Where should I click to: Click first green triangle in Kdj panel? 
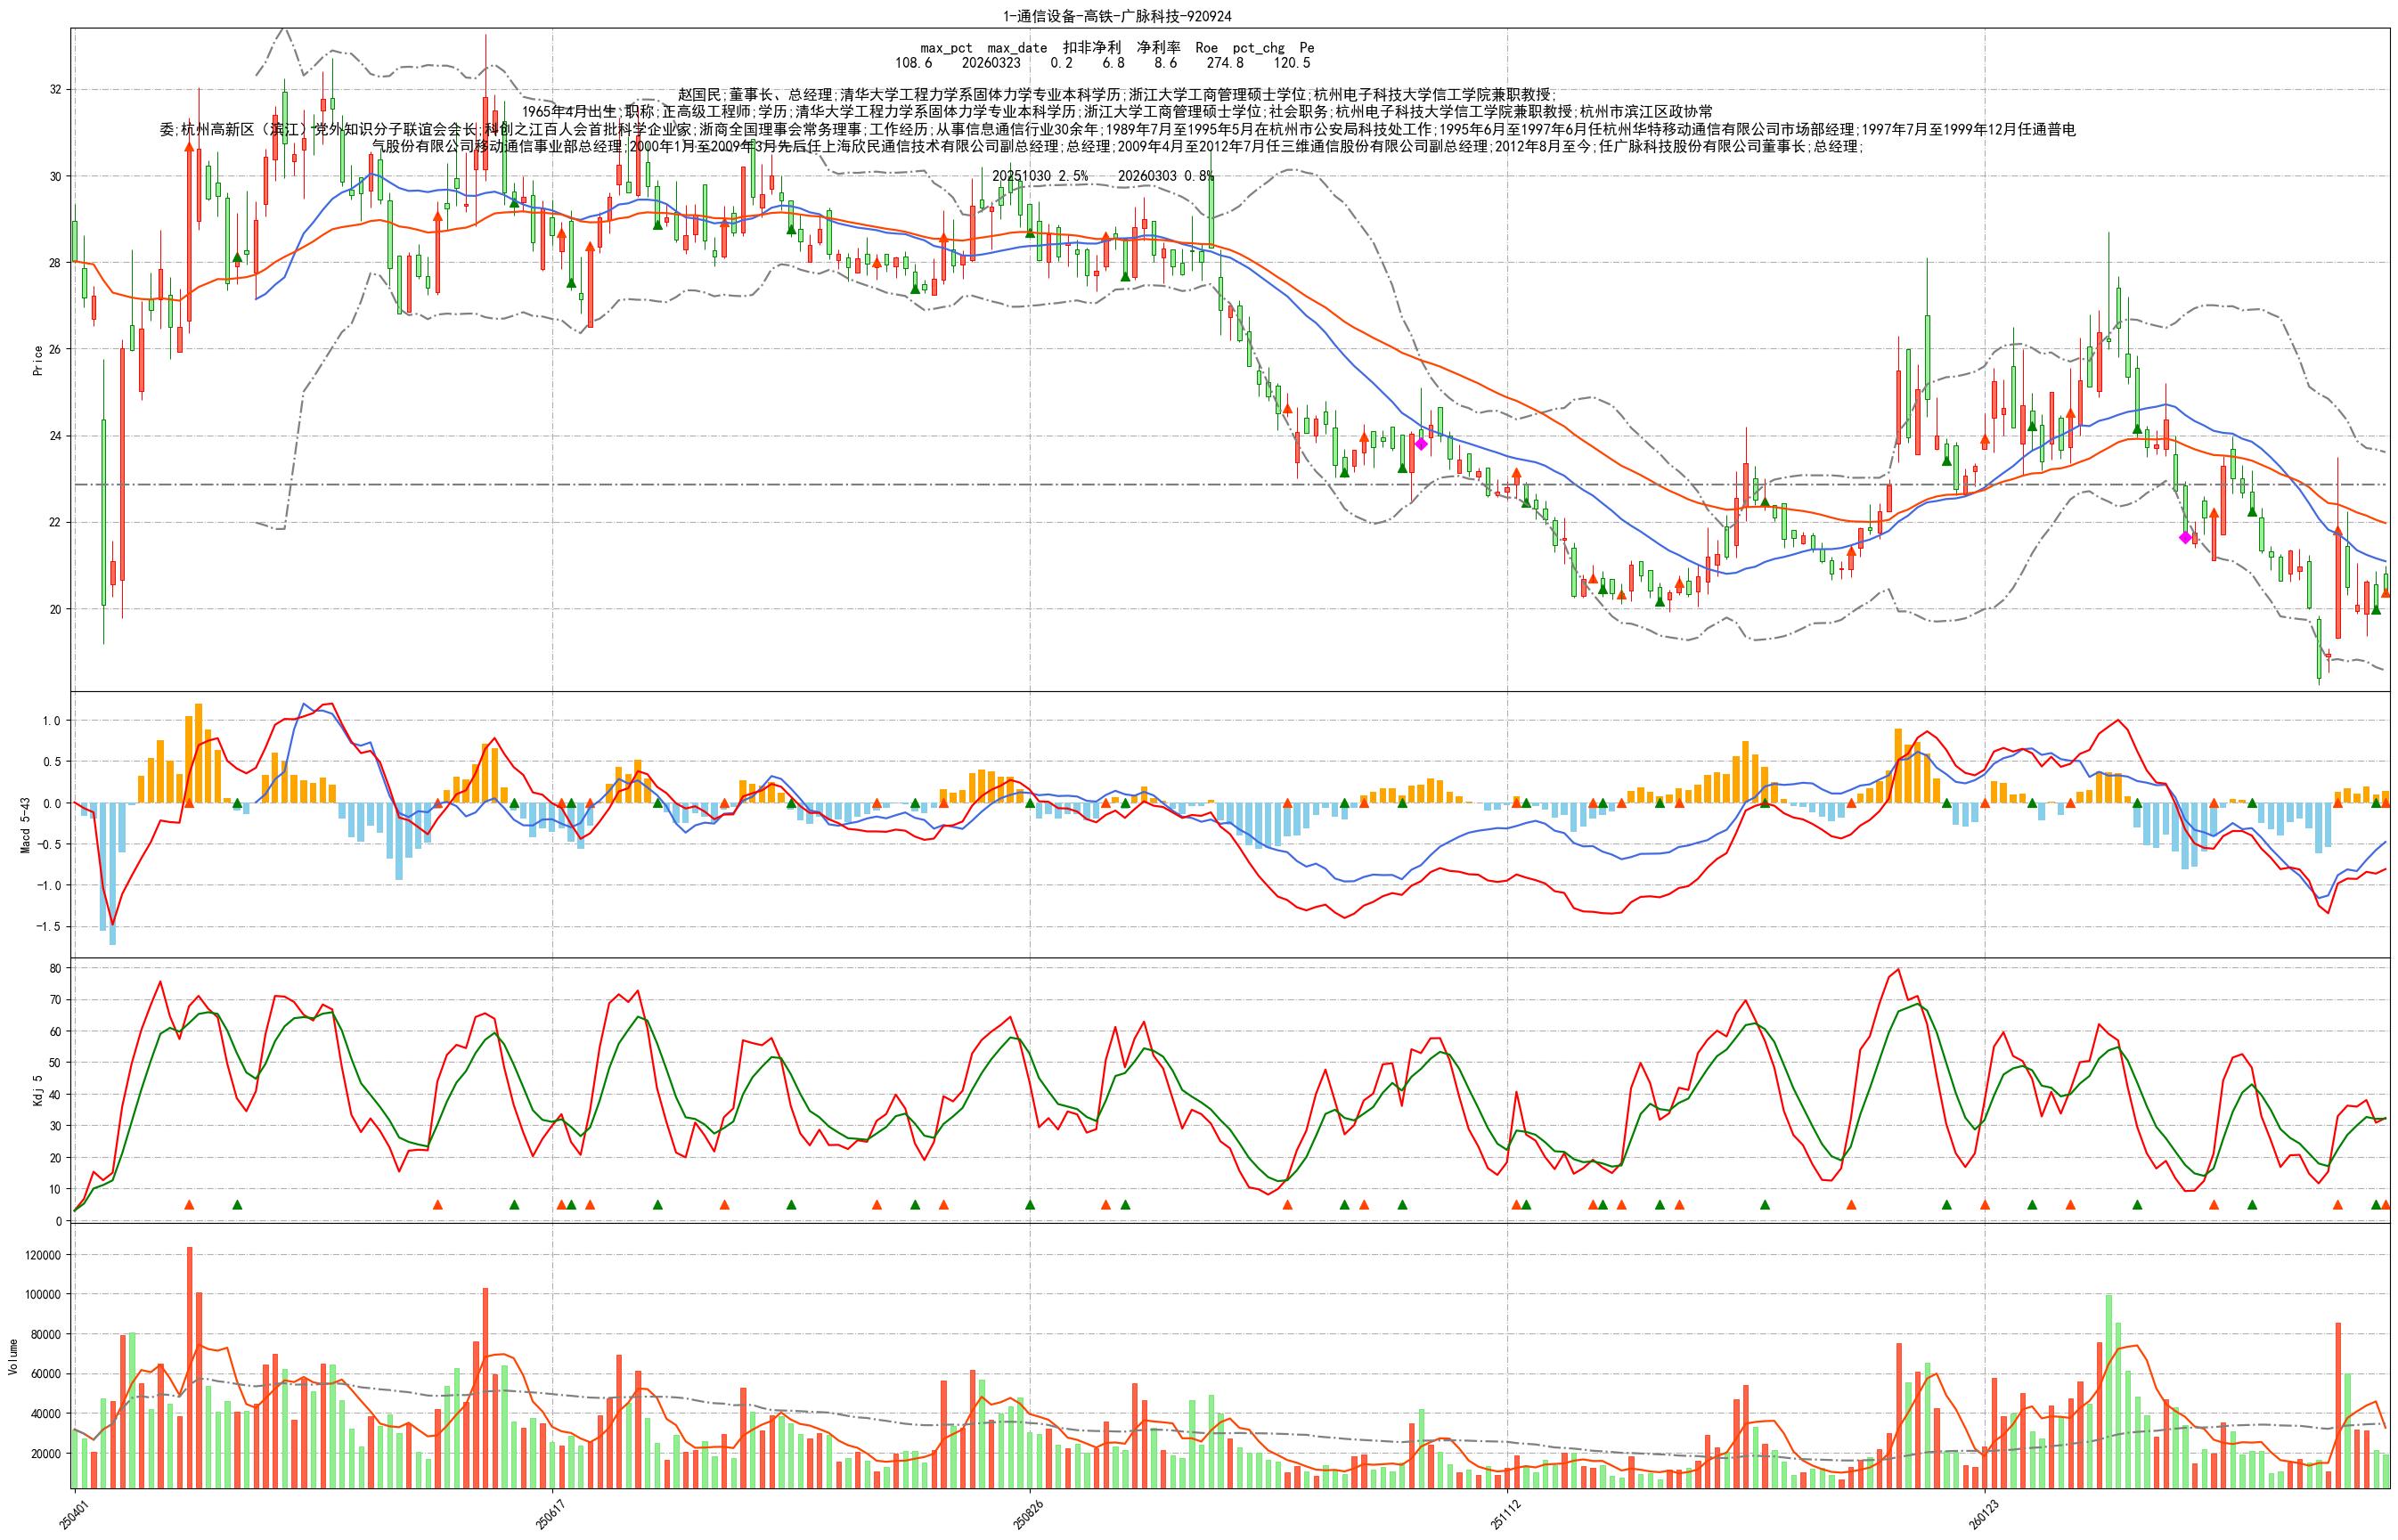point(237,1205)
